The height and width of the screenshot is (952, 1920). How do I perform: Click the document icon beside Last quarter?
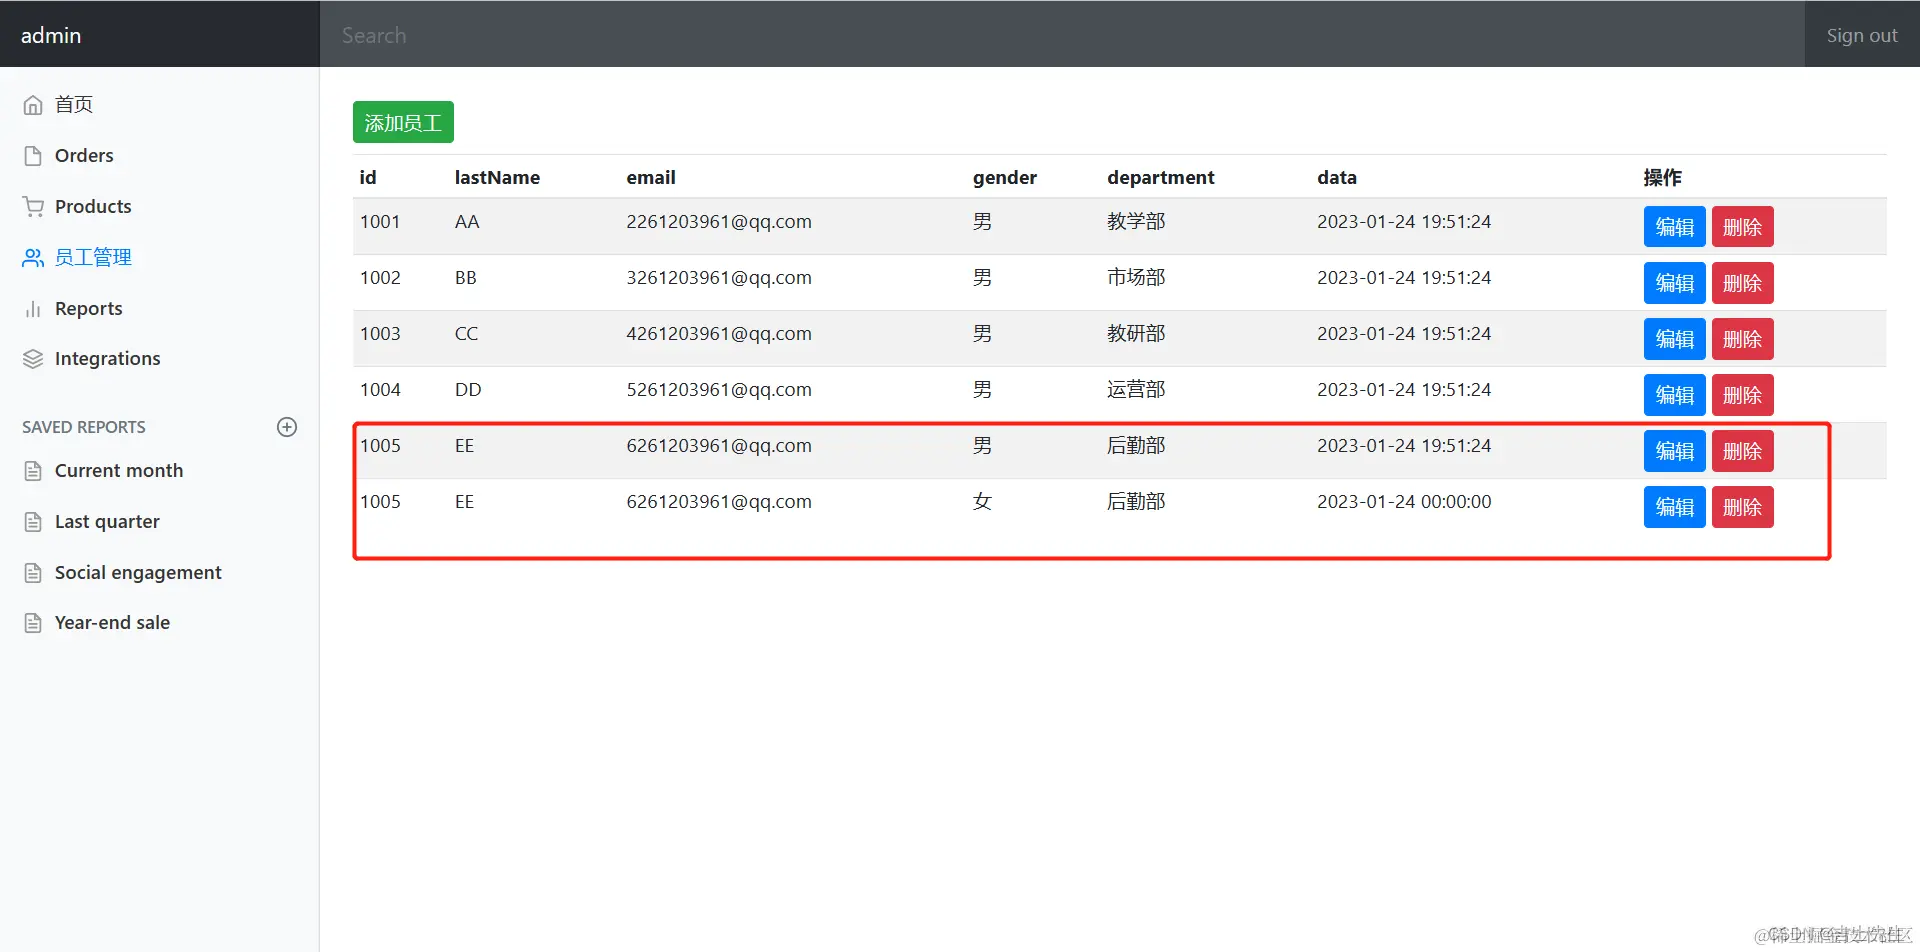coord(33,522)
